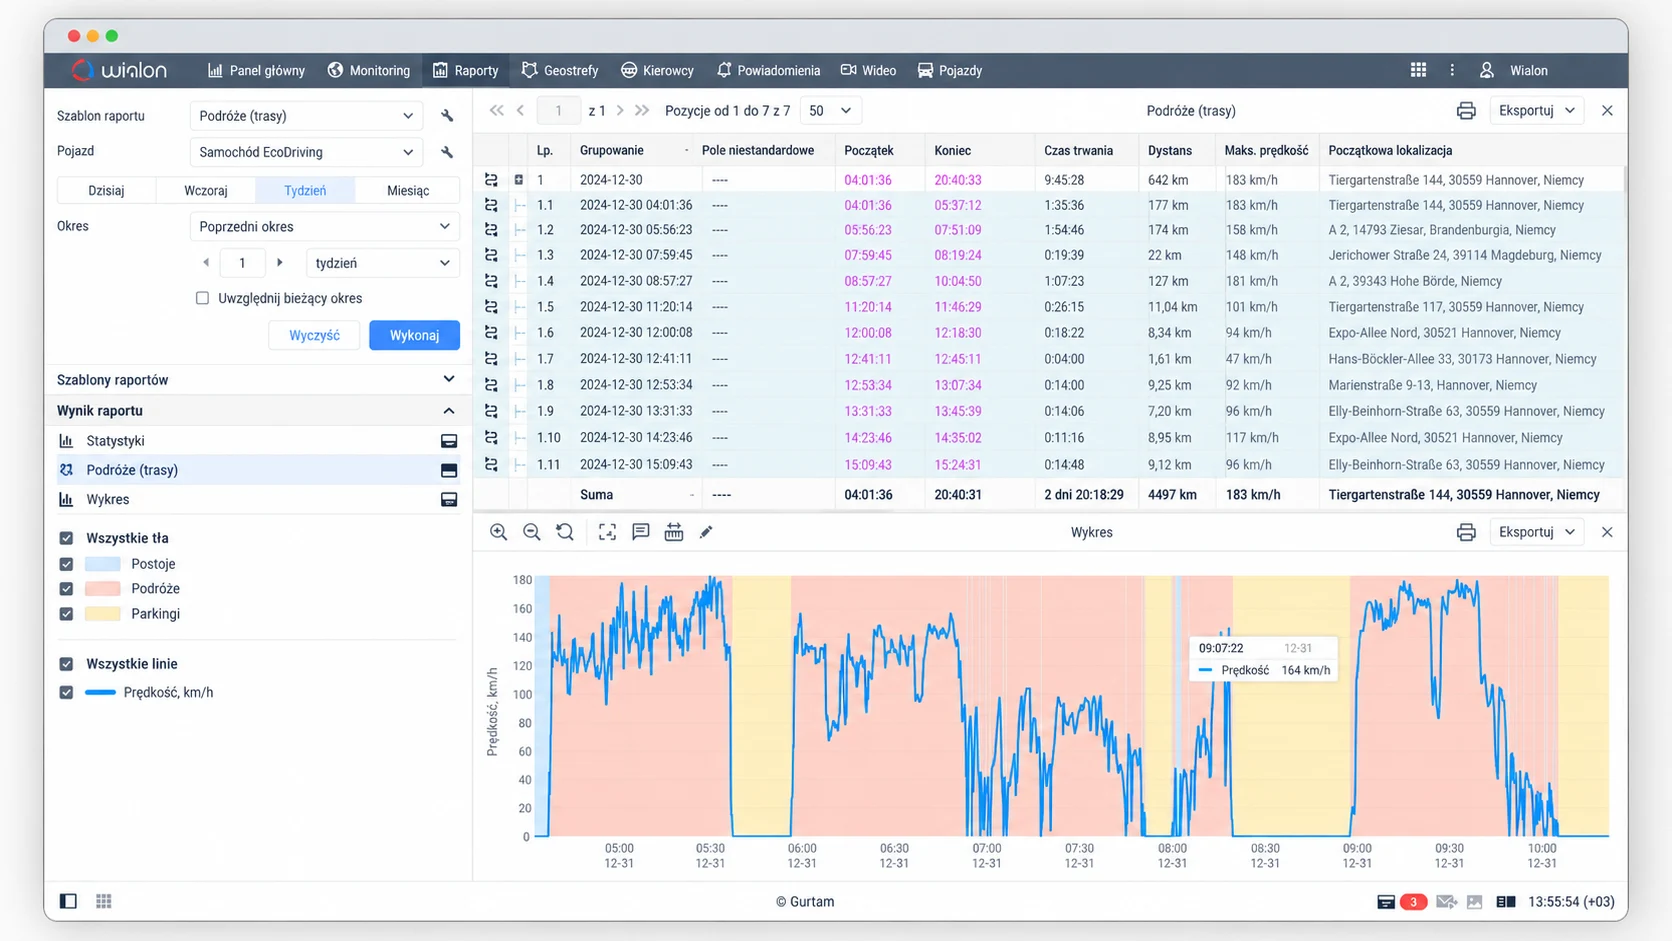Screen dimensions: 1672x941
Task: Click the fit-to-area selection icon in chart toolbar
Action: pyautogui.click(x=607, y=532)
